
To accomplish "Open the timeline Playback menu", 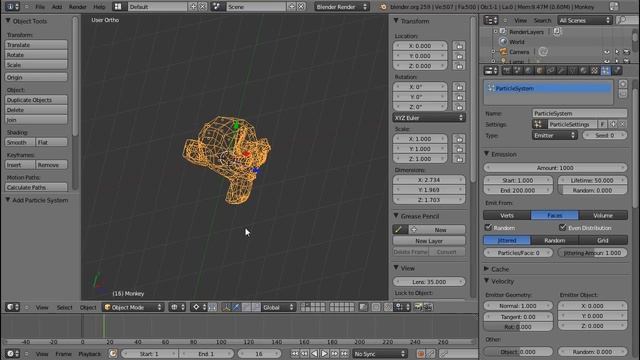I will pyautogui.click(x=89, y=354).
